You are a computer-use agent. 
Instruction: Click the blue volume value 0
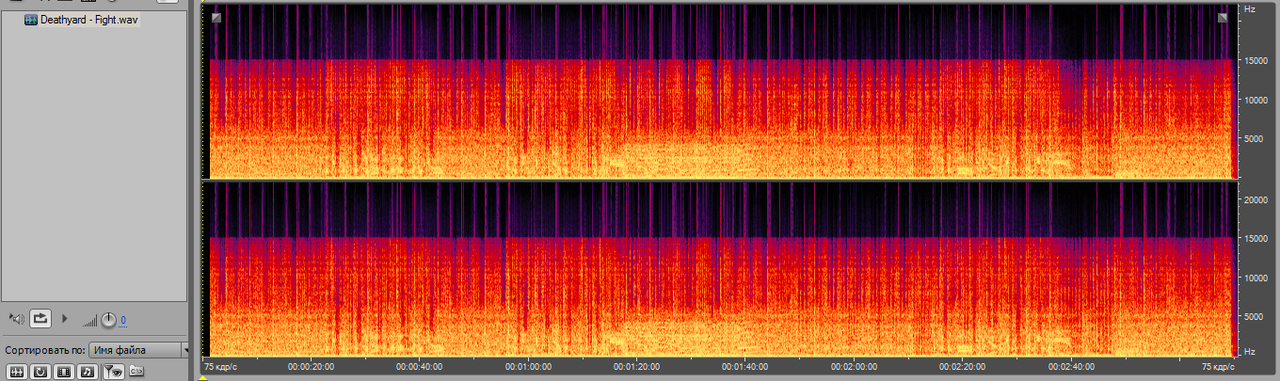click(x=123, y=320)
